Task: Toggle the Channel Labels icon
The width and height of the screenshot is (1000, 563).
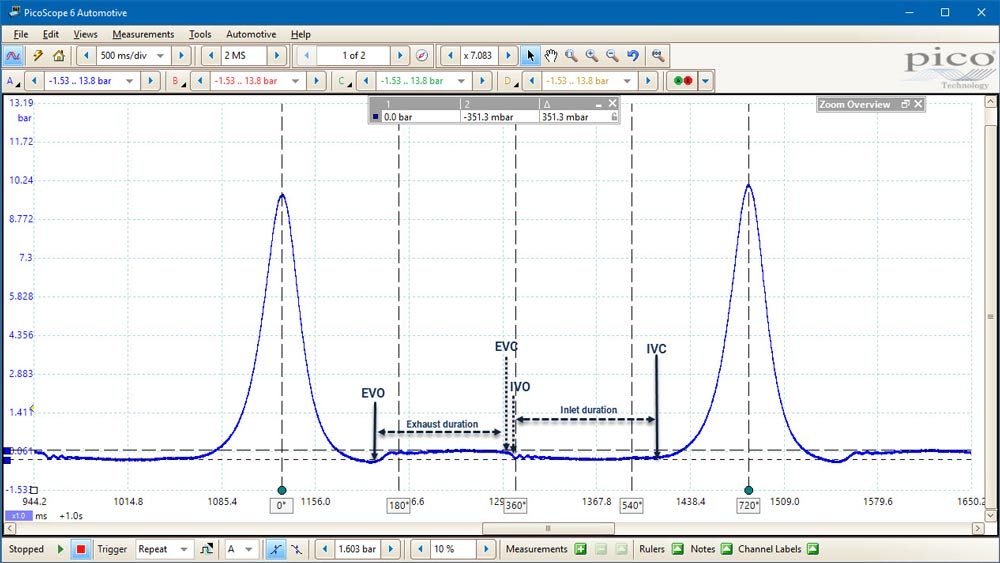Action: pos(812,549)
